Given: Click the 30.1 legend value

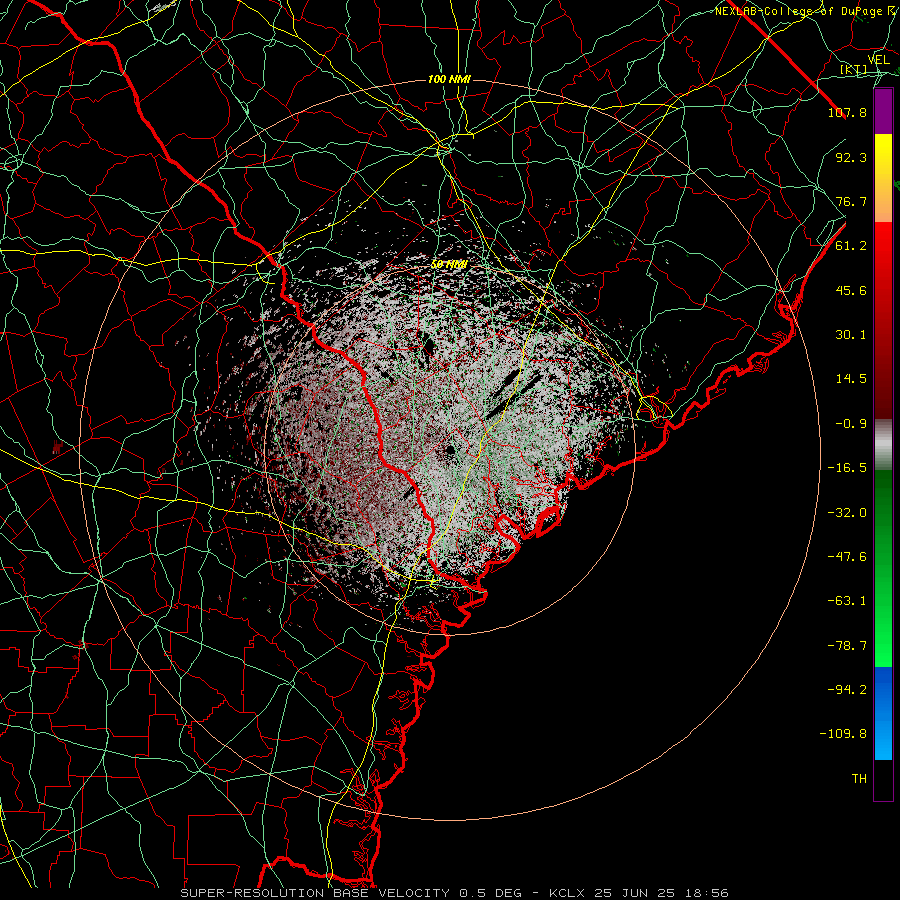Looking at the screenshot, I should [x=851, y=335].
